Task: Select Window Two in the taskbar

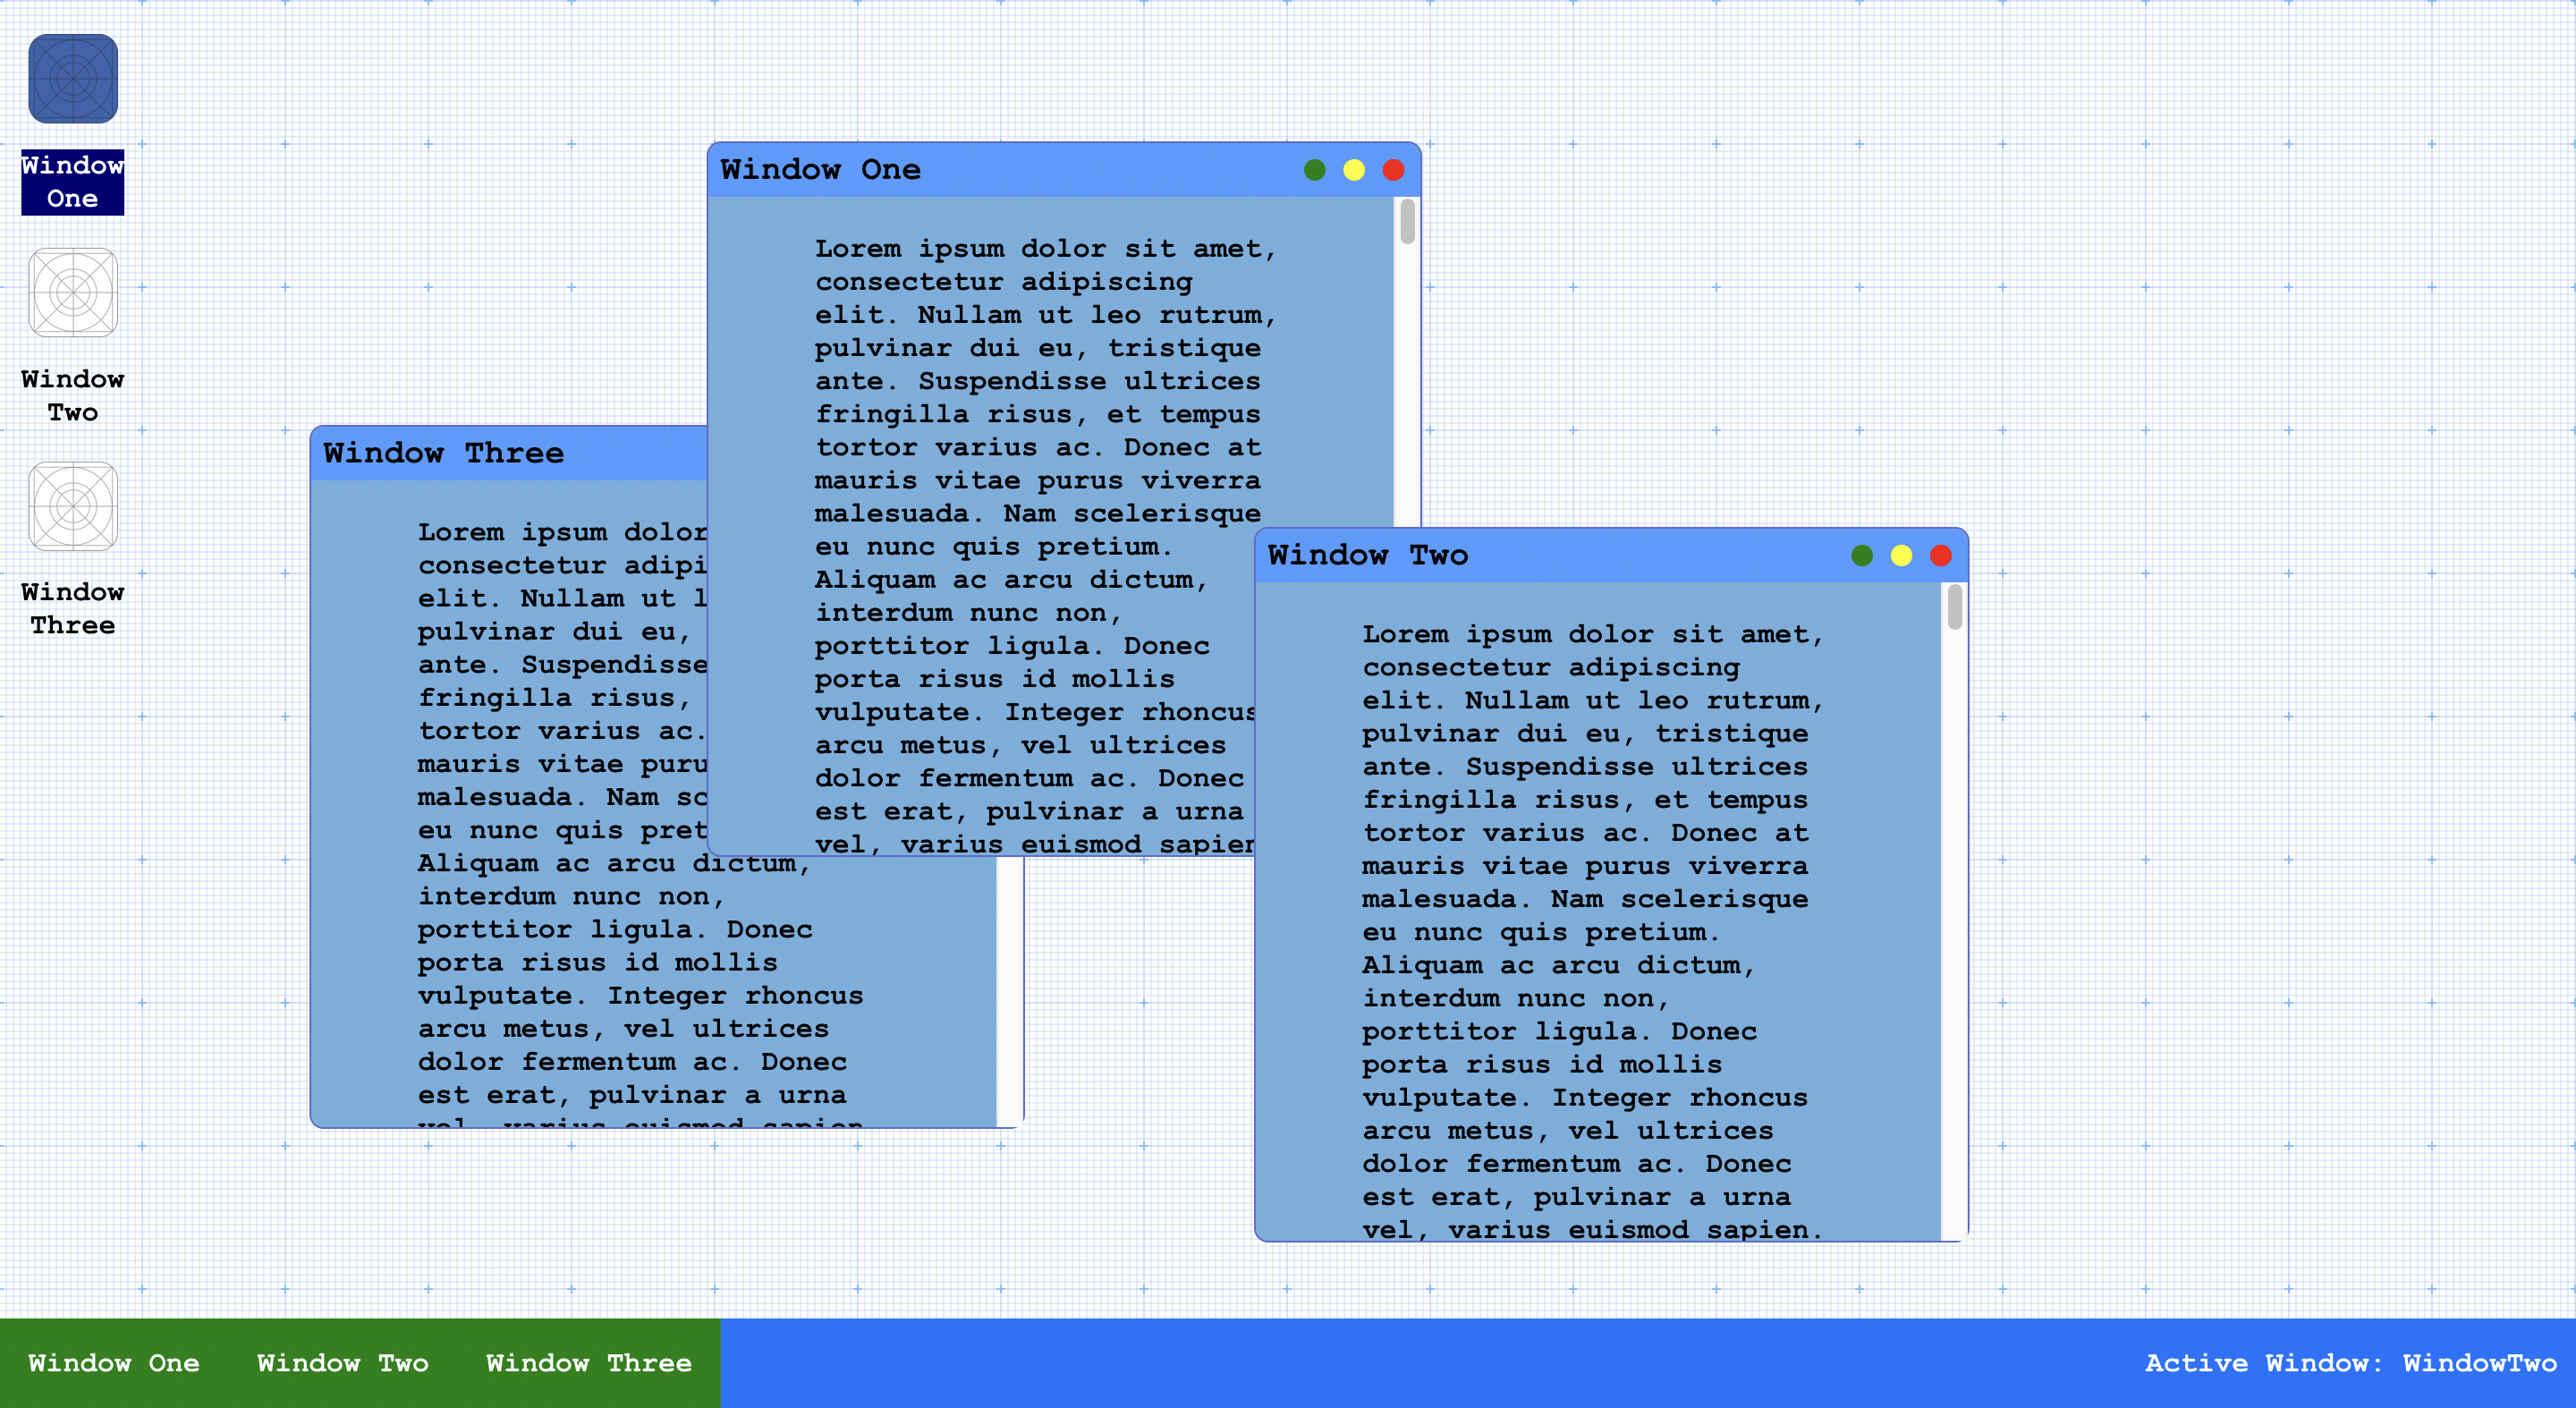Action: (x=343, y=1363)
